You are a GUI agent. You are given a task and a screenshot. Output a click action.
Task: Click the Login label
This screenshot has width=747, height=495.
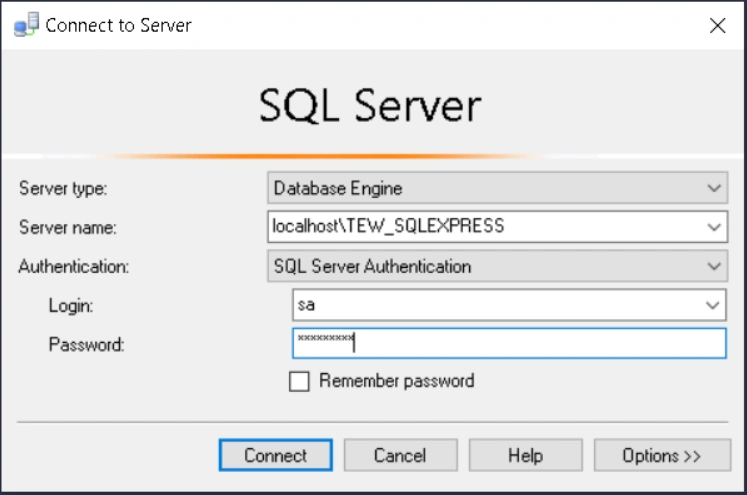69,305
